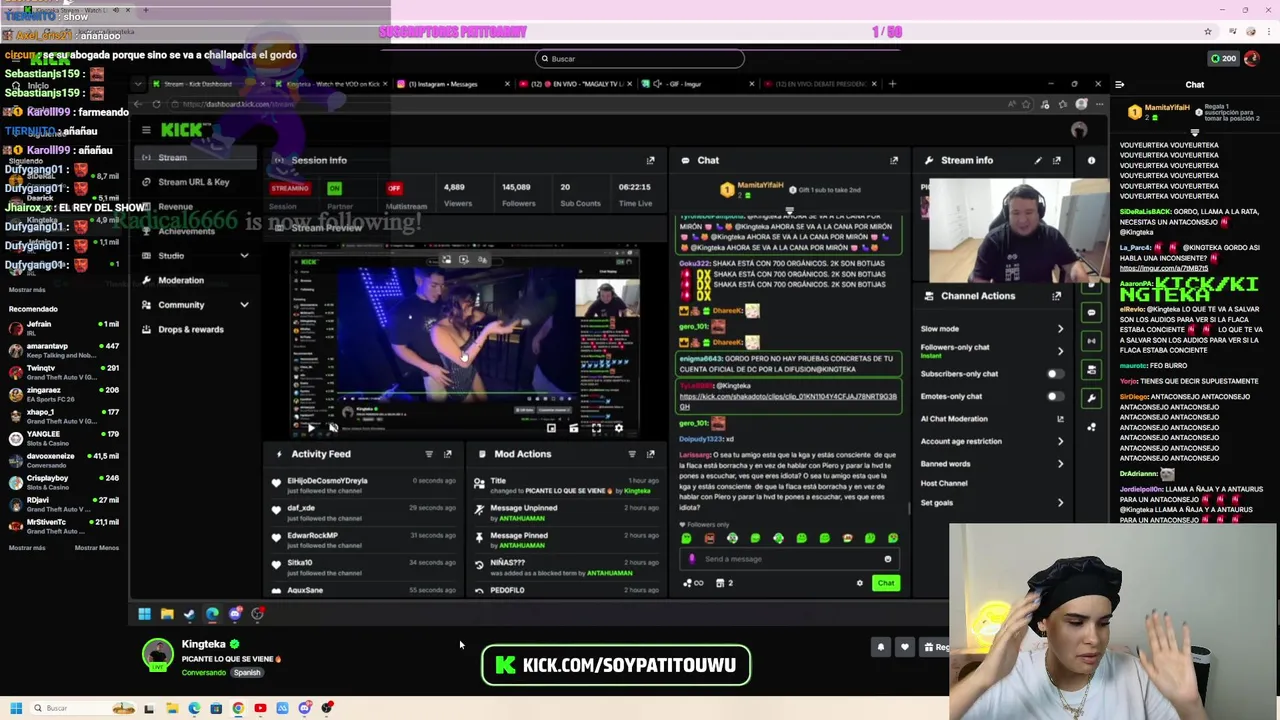
Task: Filter the Activity Feed list
Action: click(x=429, y=454)
